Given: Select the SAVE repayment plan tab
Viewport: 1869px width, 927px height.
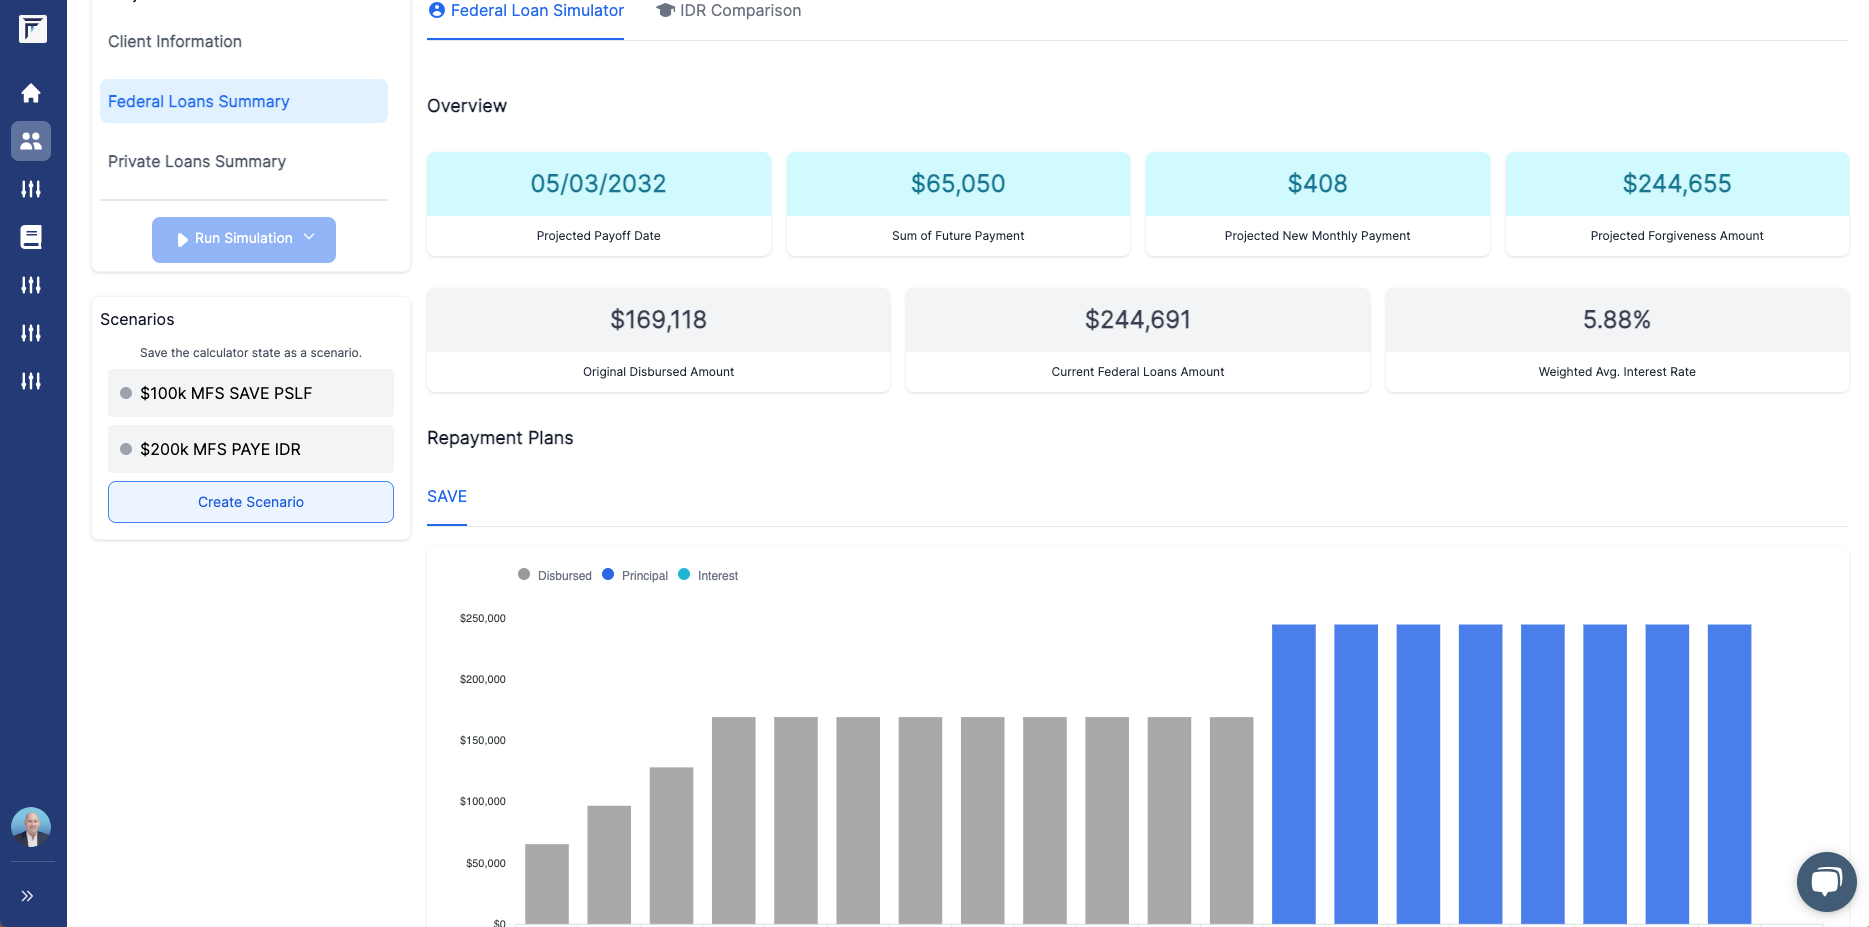Looking at the screenshot, I should click(x=447, y=497).
